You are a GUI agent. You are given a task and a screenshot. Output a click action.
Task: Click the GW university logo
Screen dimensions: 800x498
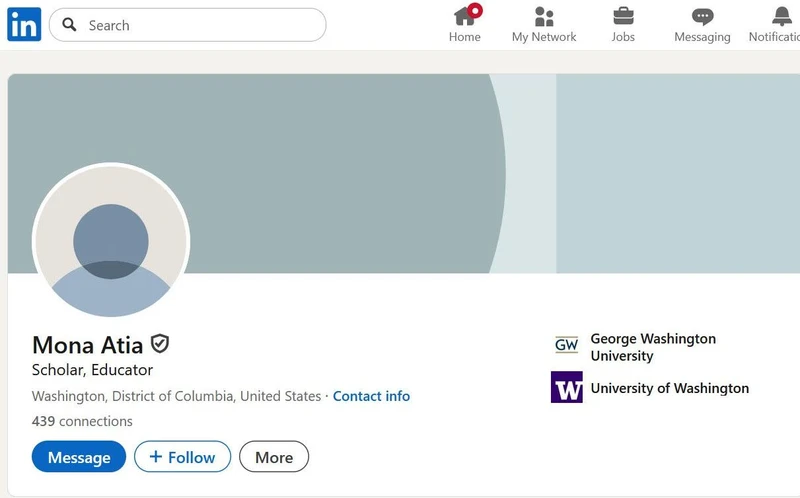(566, 345)
